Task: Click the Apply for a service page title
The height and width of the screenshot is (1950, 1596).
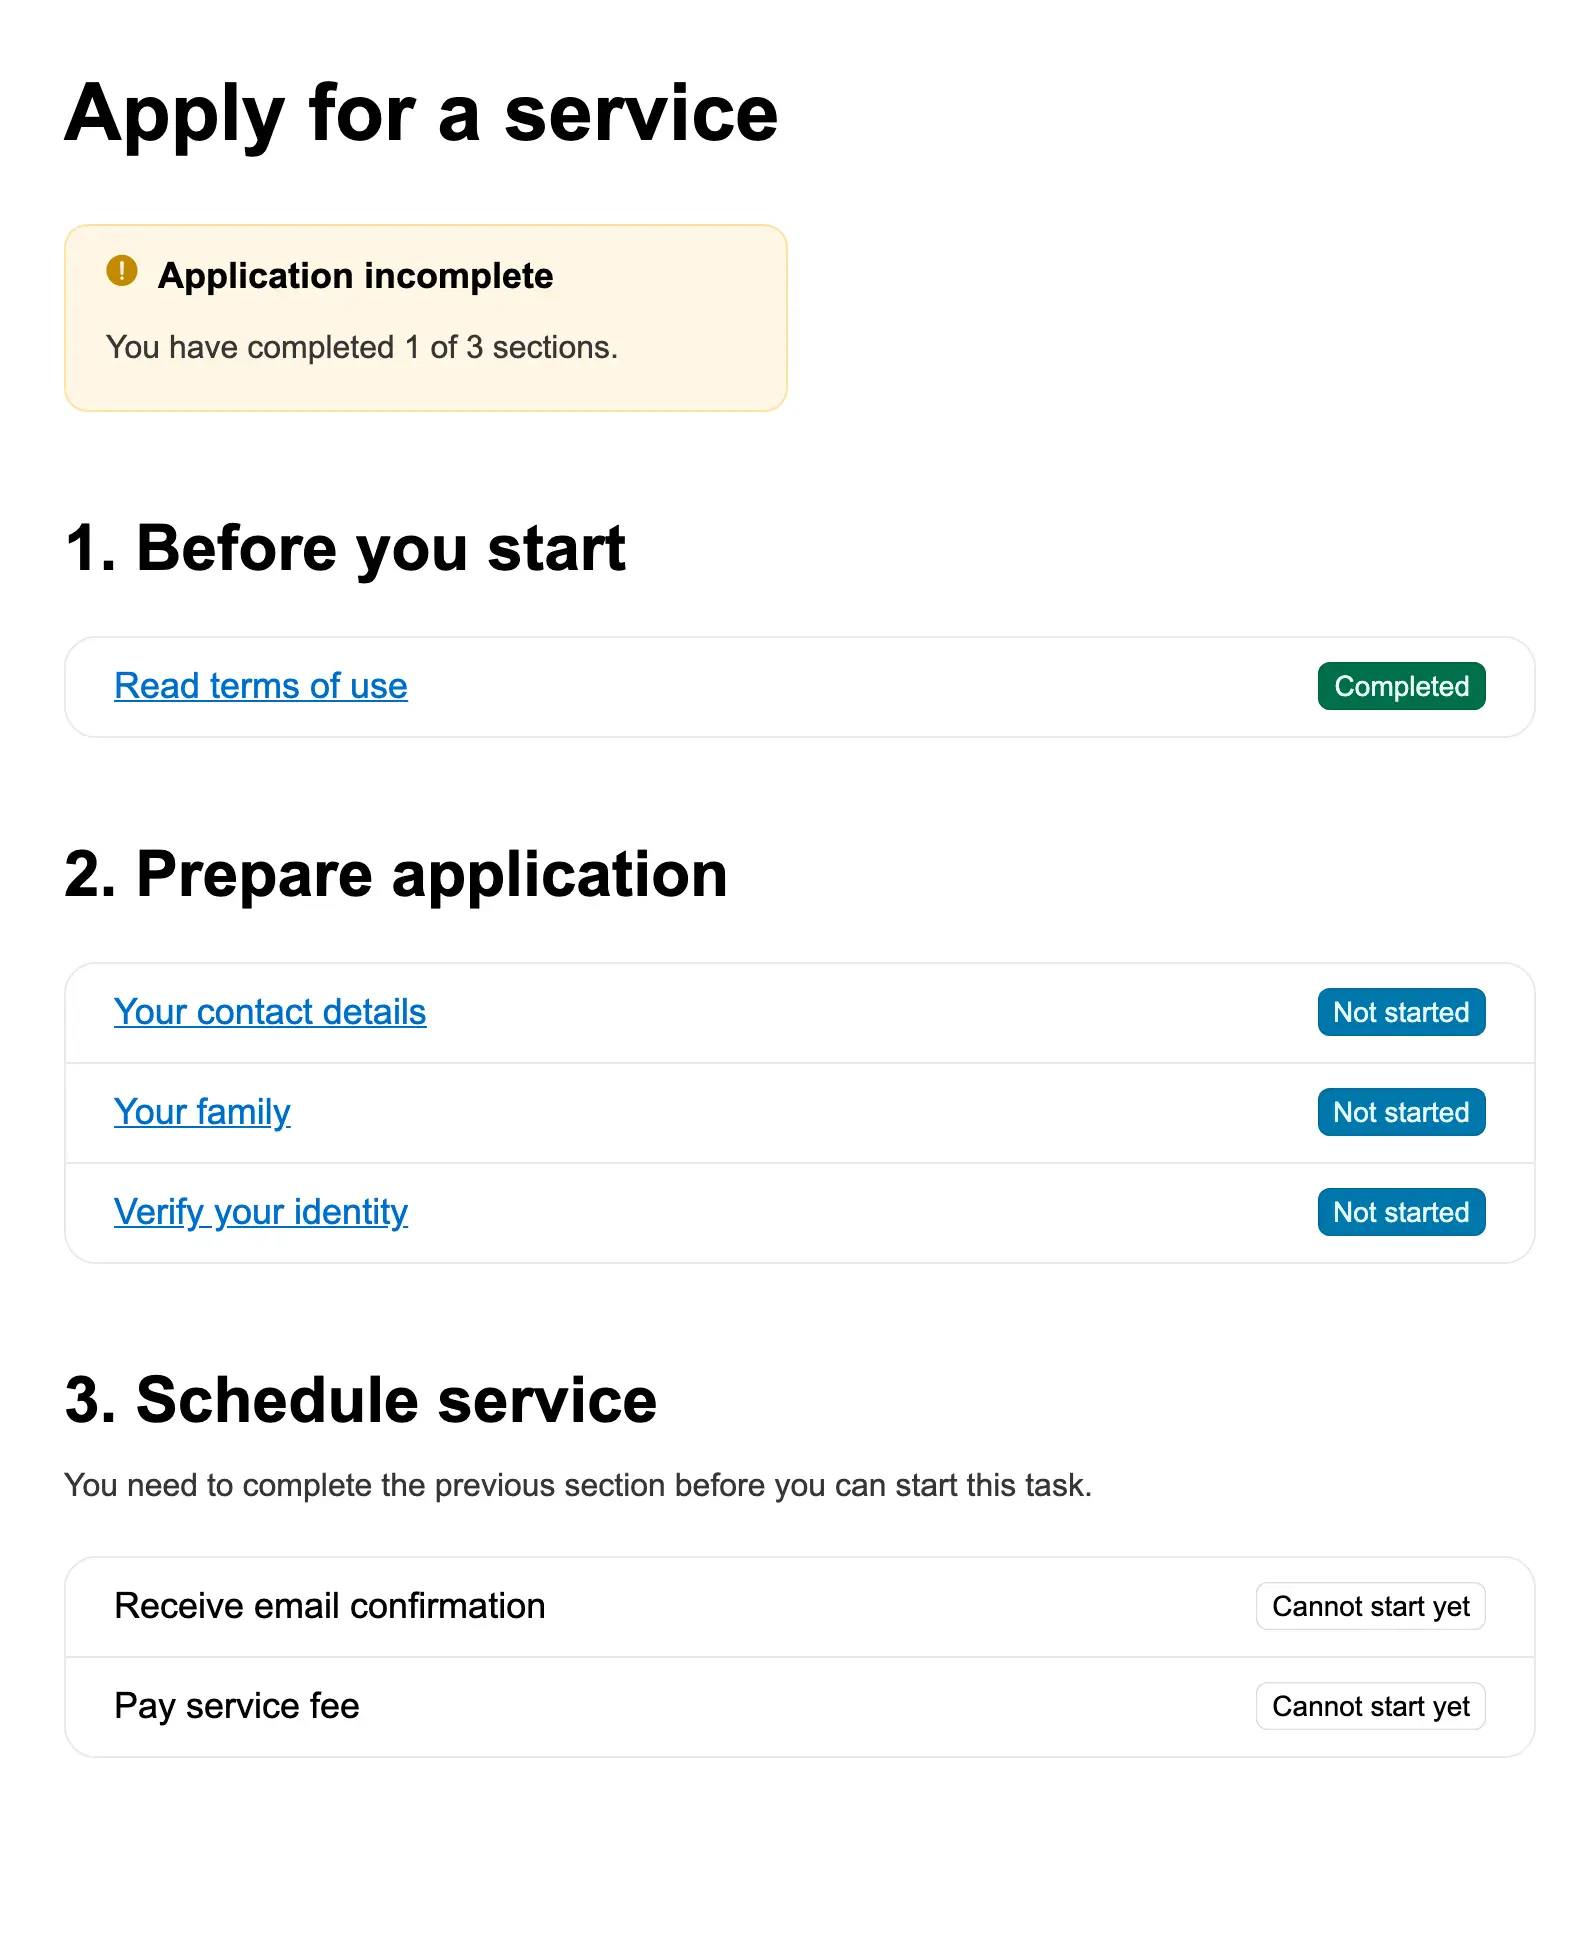Action: (x=421, y=114)
